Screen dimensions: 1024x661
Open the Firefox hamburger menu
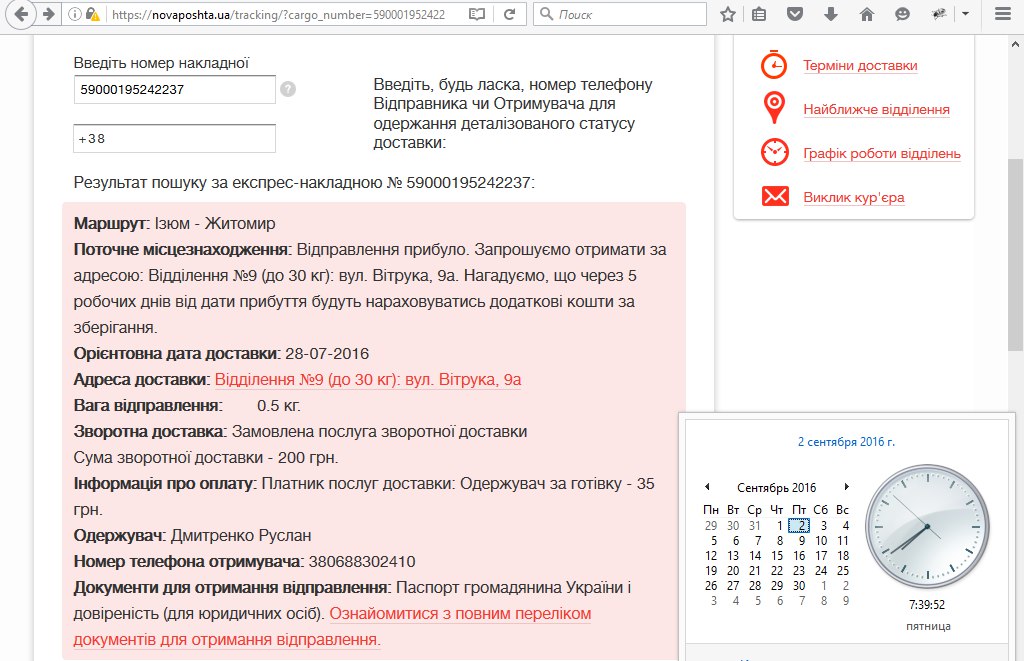pyautogui.click(x=1003, y=14)
